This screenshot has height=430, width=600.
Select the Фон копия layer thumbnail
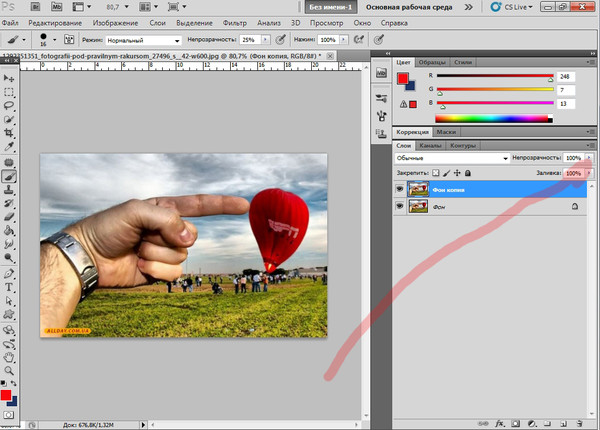(x=418, y=189)
